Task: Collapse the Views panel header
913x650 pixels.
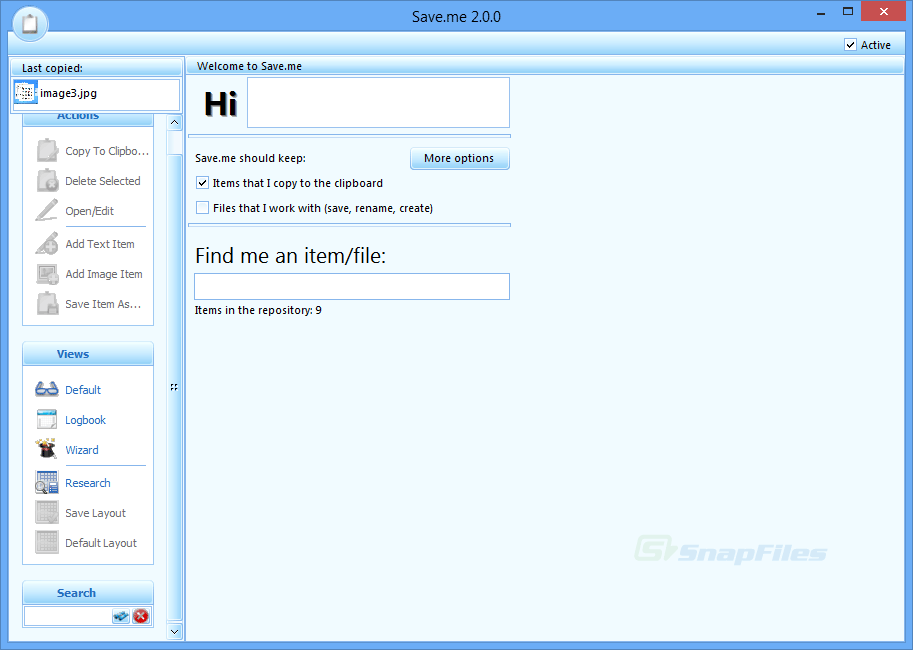Action: pos(88,354)
